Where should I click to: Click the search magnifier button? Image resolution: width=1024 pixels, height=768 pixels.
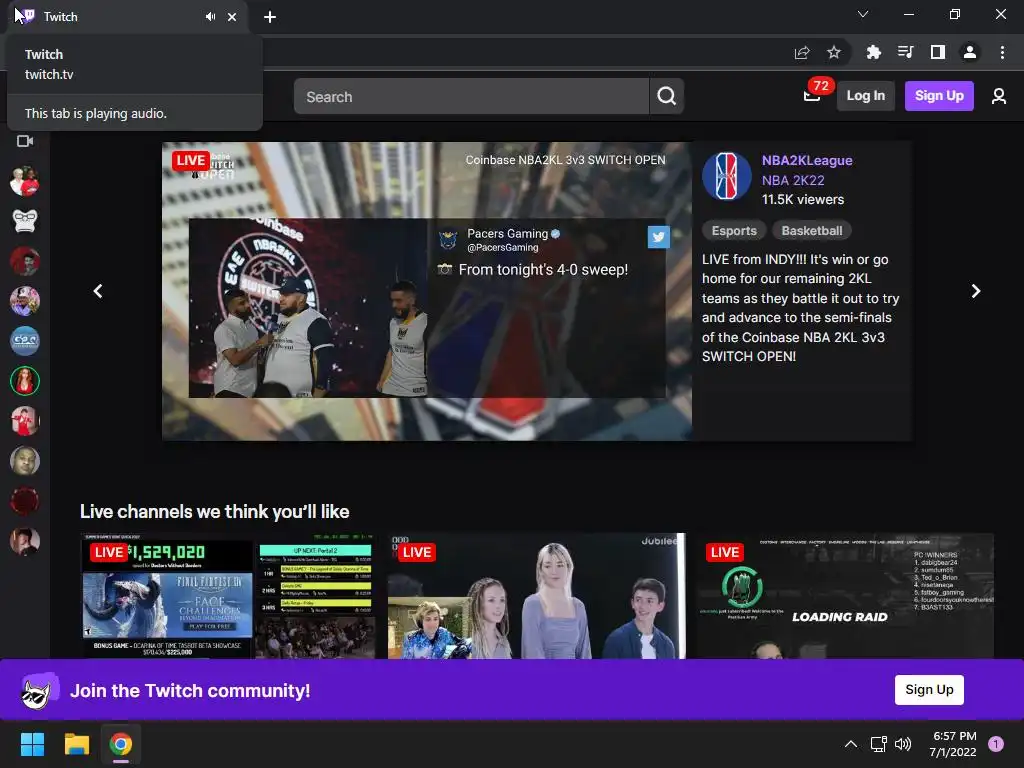tap(666, 97)
